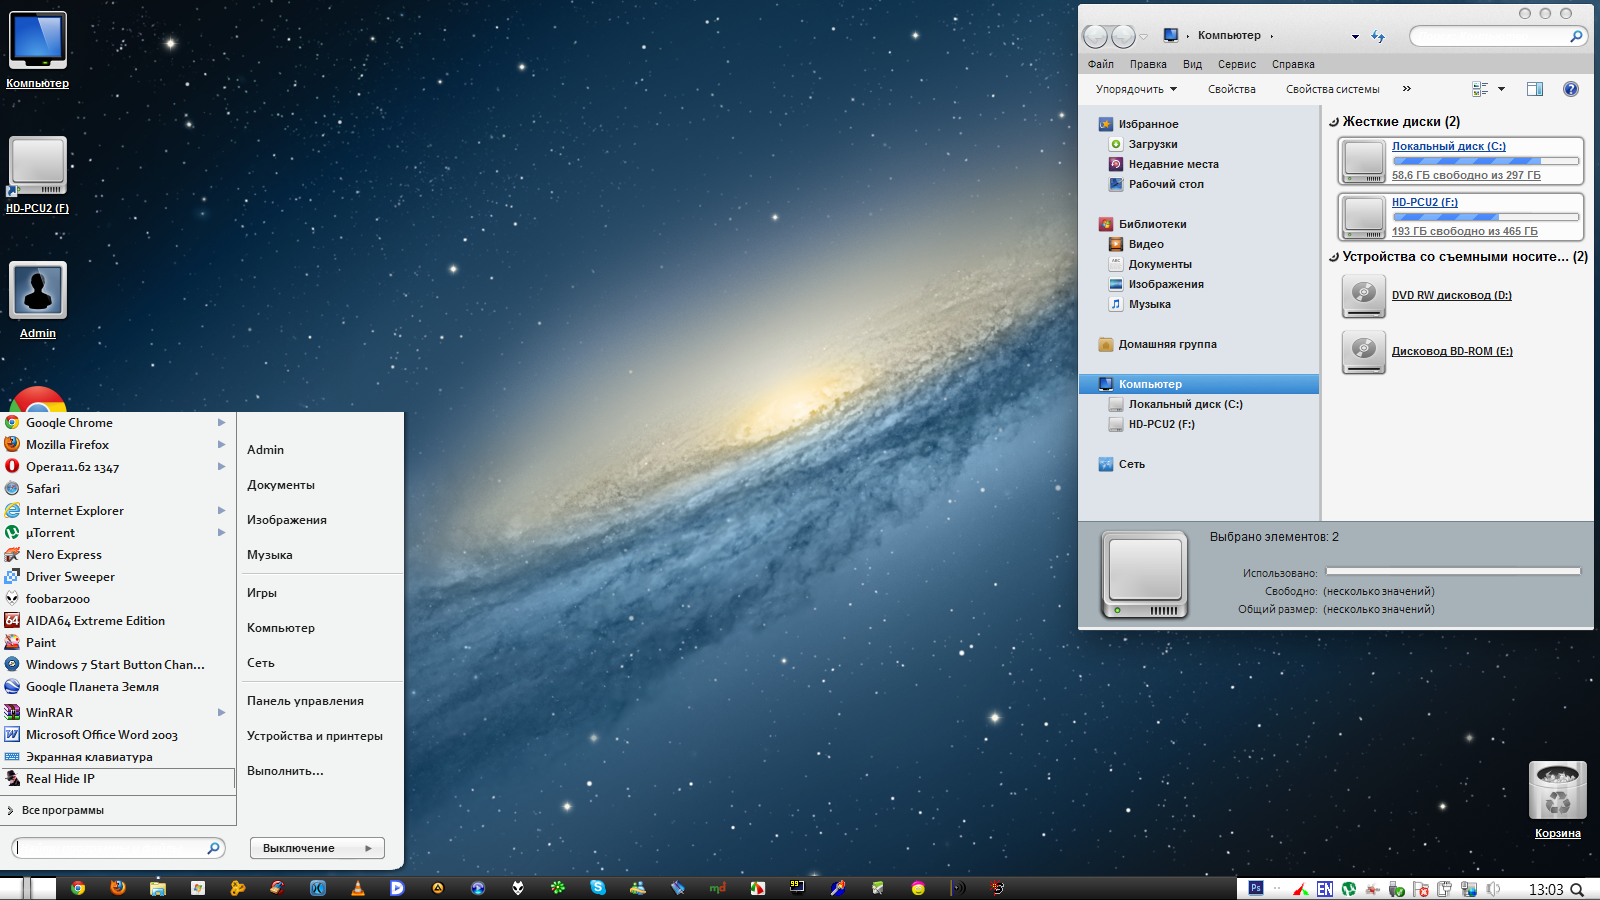1600x900 pixels.
Task: Open the Admin user icon on desktop
Action: point(38,292)
